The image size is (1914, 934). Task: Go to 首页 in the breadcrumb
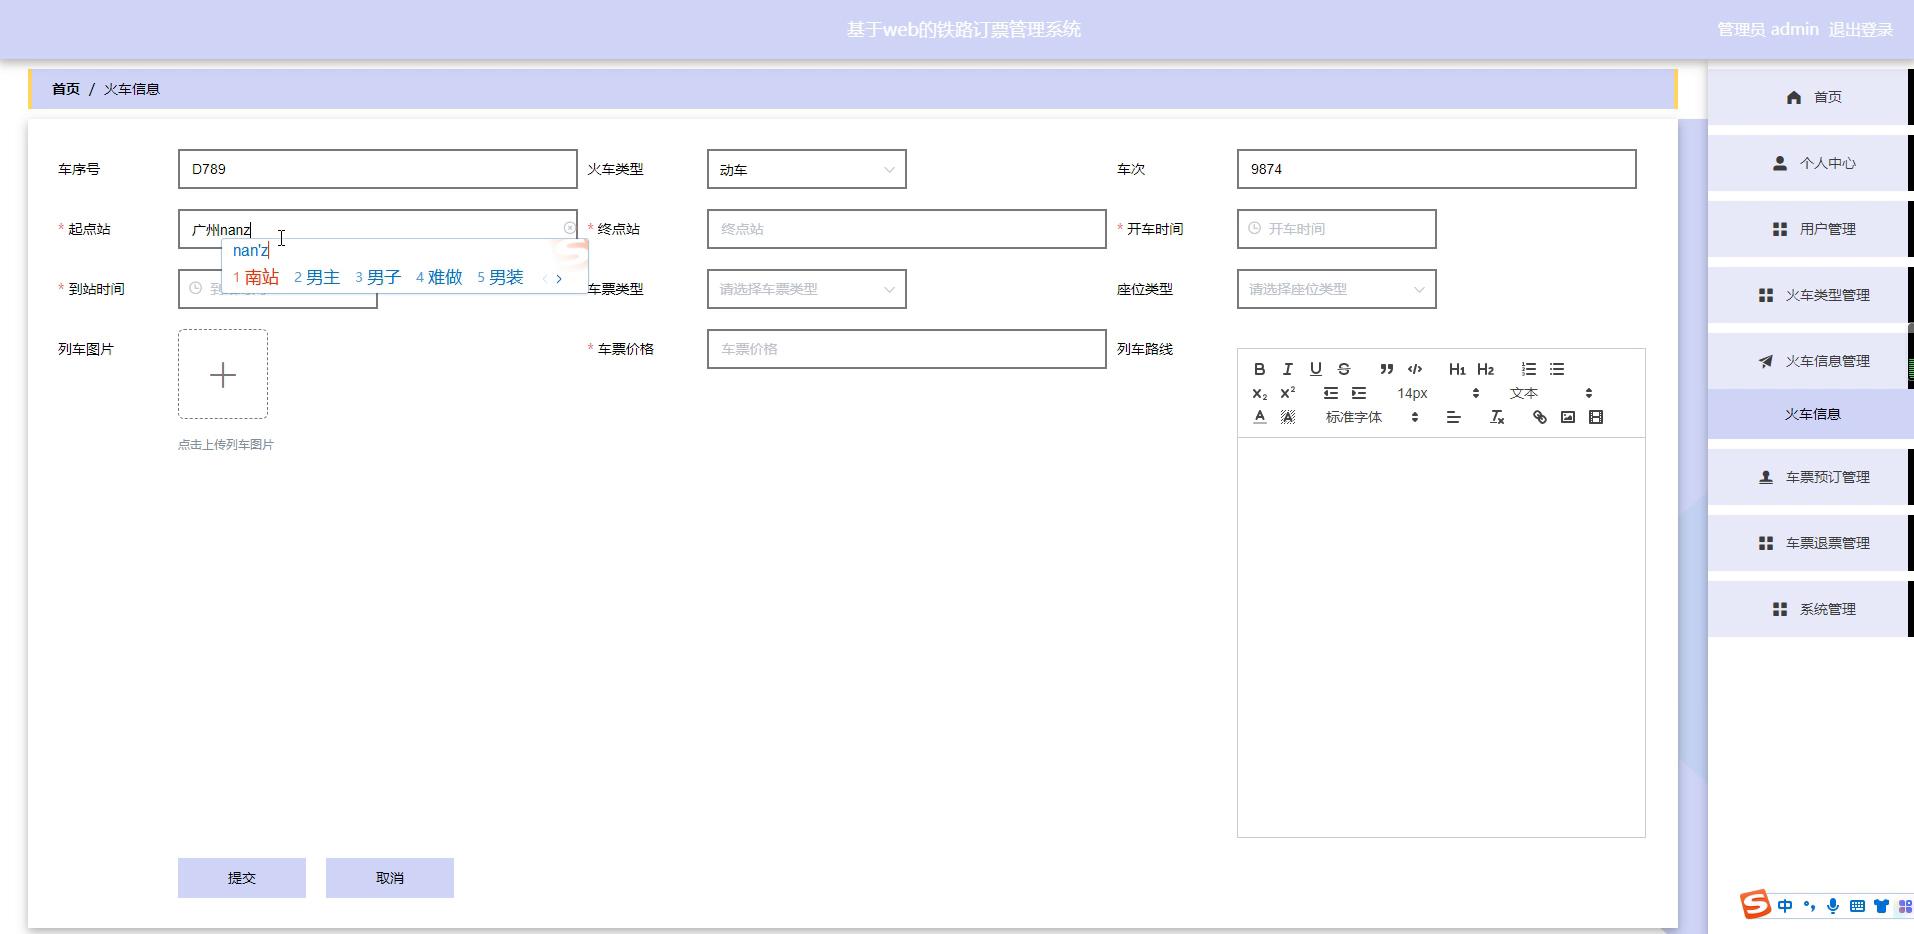click(66, 89)
